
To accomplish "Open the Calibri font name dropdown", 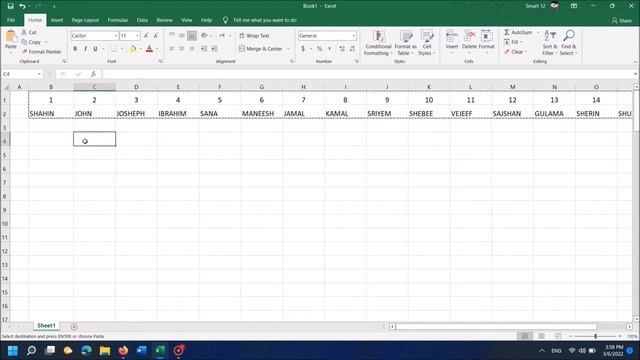I will tap(116, 36).
